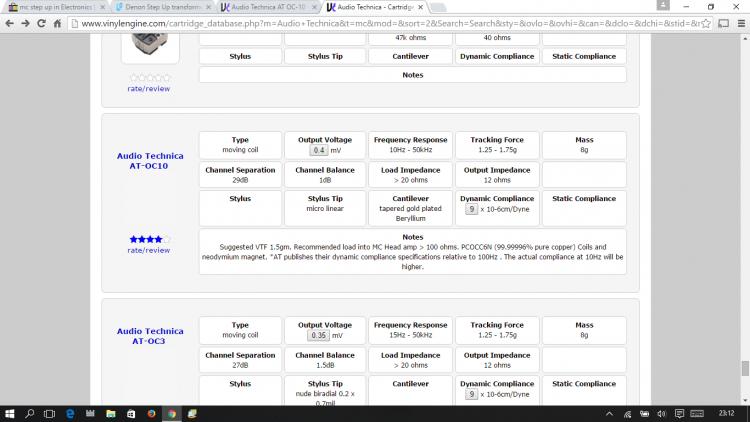Click the page vertical scrollbar thumb
This screenshot has width=750, height=422.
pos(745,368)
